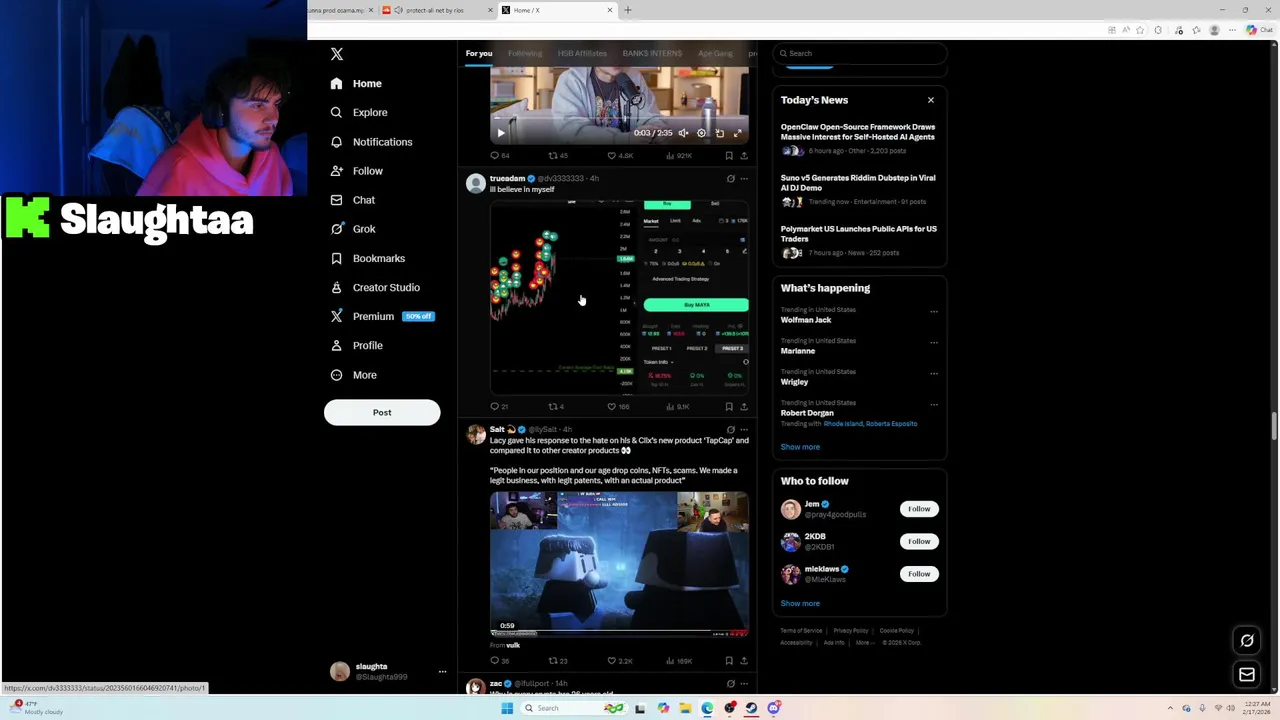
Task: Open the Explore page in the sidebar
Action: tap(359, 112)
